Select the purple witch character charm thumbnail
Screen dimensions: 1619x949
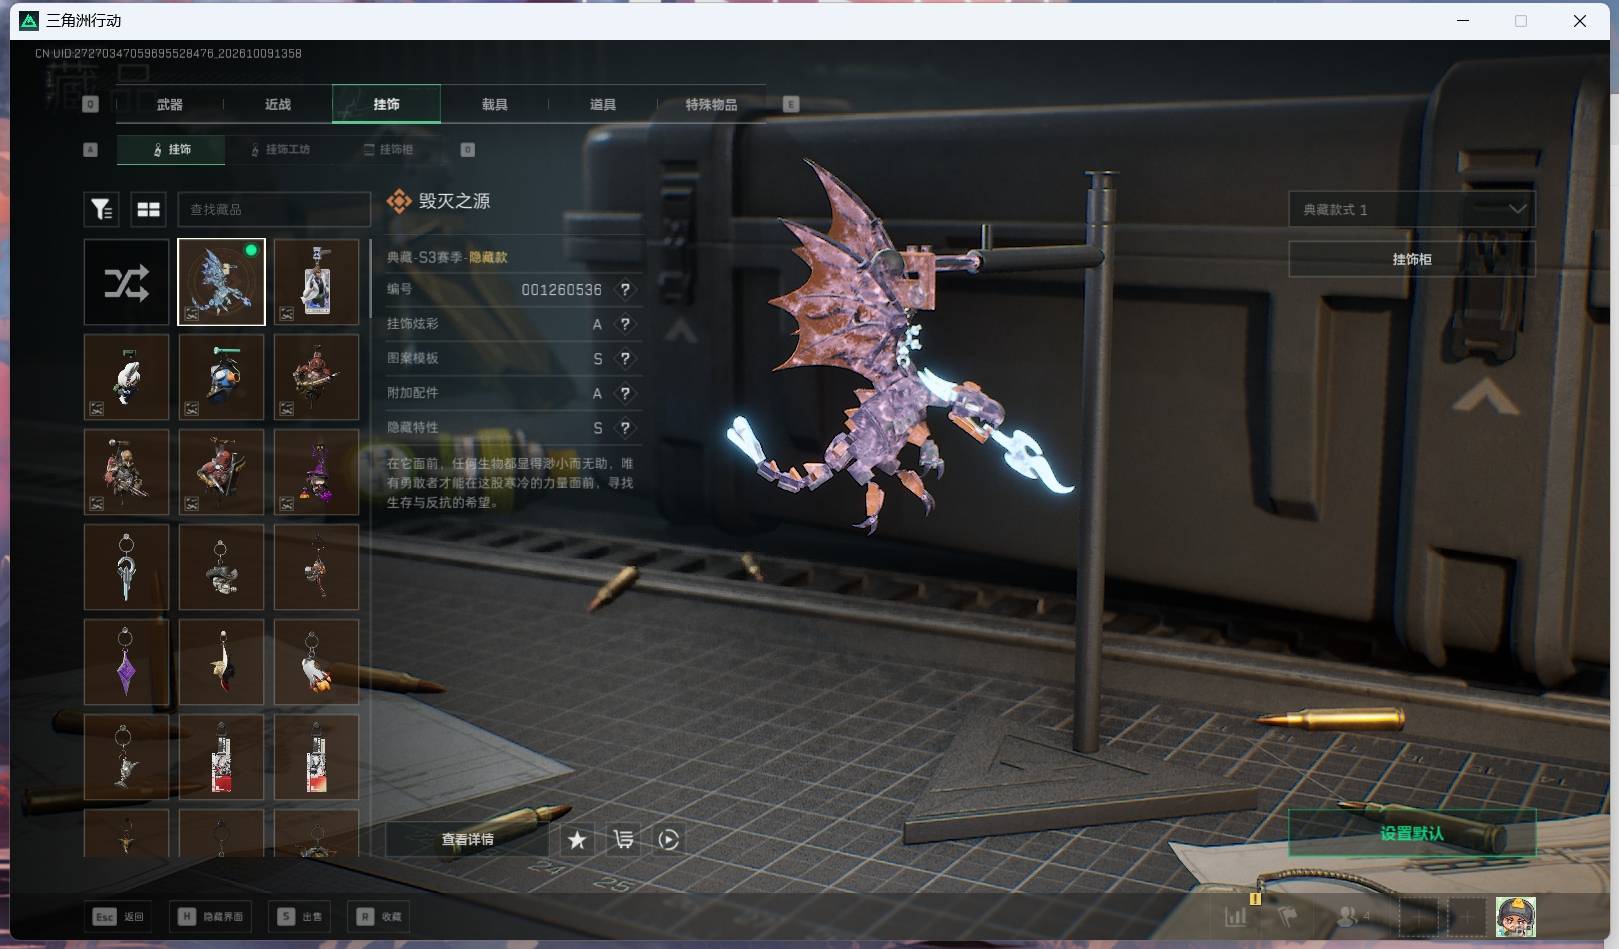[x=316, y=472]
